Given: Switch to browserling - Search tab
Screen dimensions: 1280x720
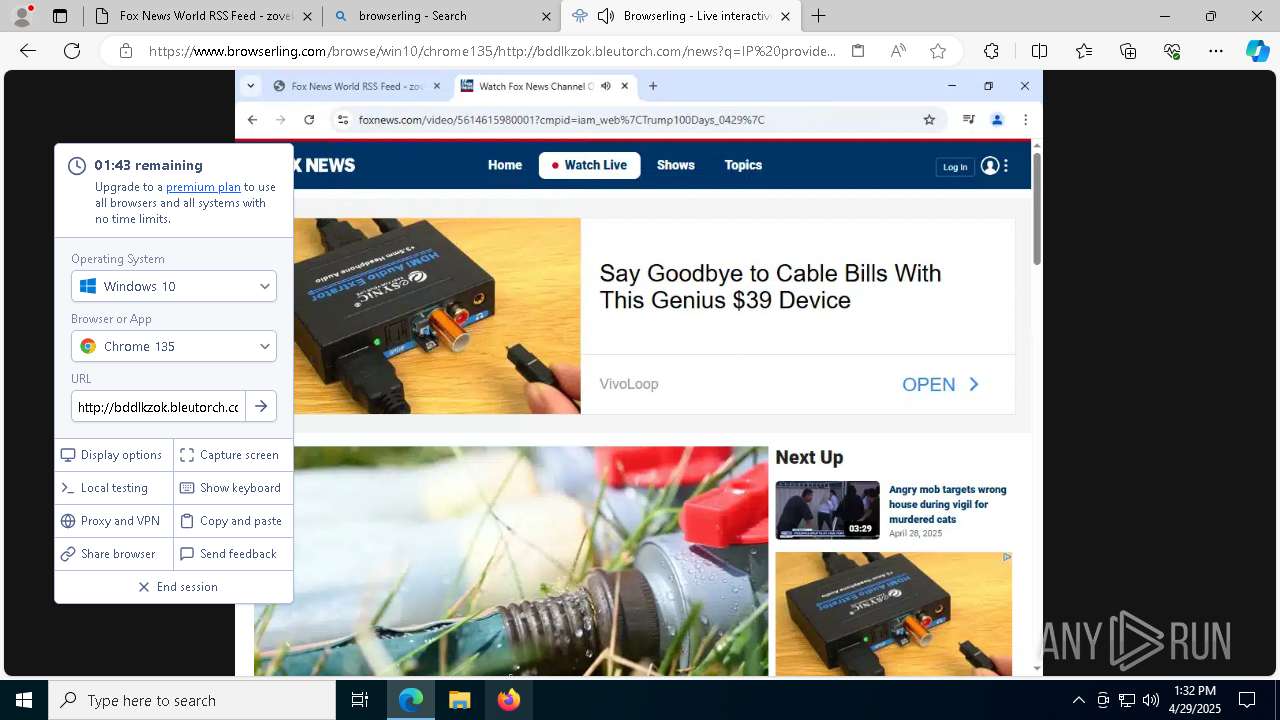Looking at the screenshot, I should [x=442, y=16].
